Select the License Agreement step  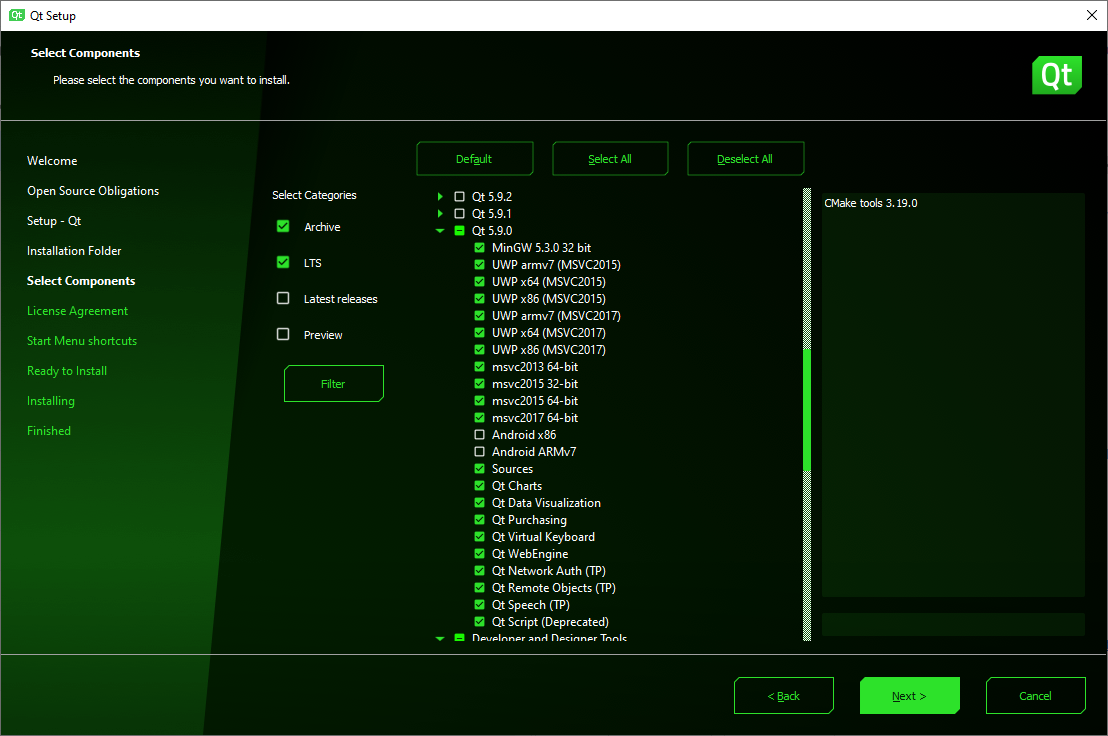click(x=77, y=311)
